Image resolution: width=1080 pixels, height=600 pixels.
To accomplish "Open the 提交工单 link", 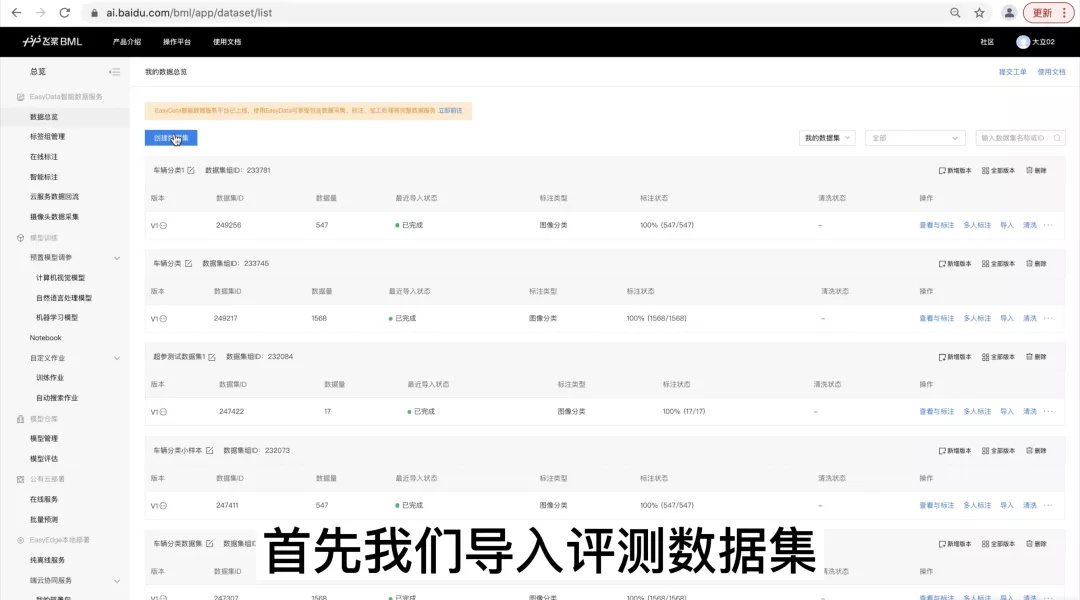I will 1012,72.
